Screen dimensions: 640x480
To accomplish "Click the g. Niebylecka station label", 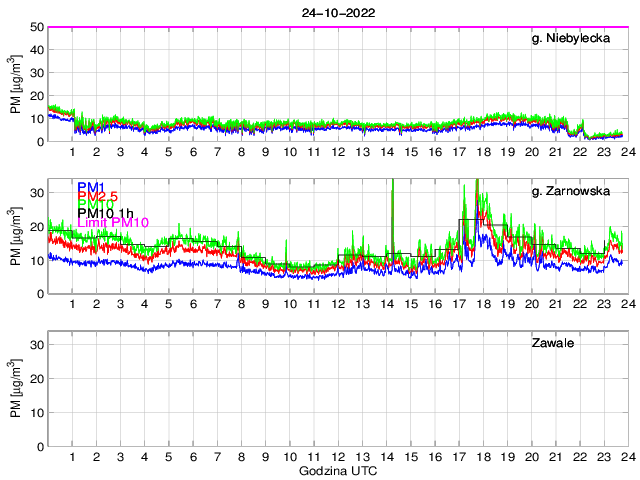I will click(571, 38).
